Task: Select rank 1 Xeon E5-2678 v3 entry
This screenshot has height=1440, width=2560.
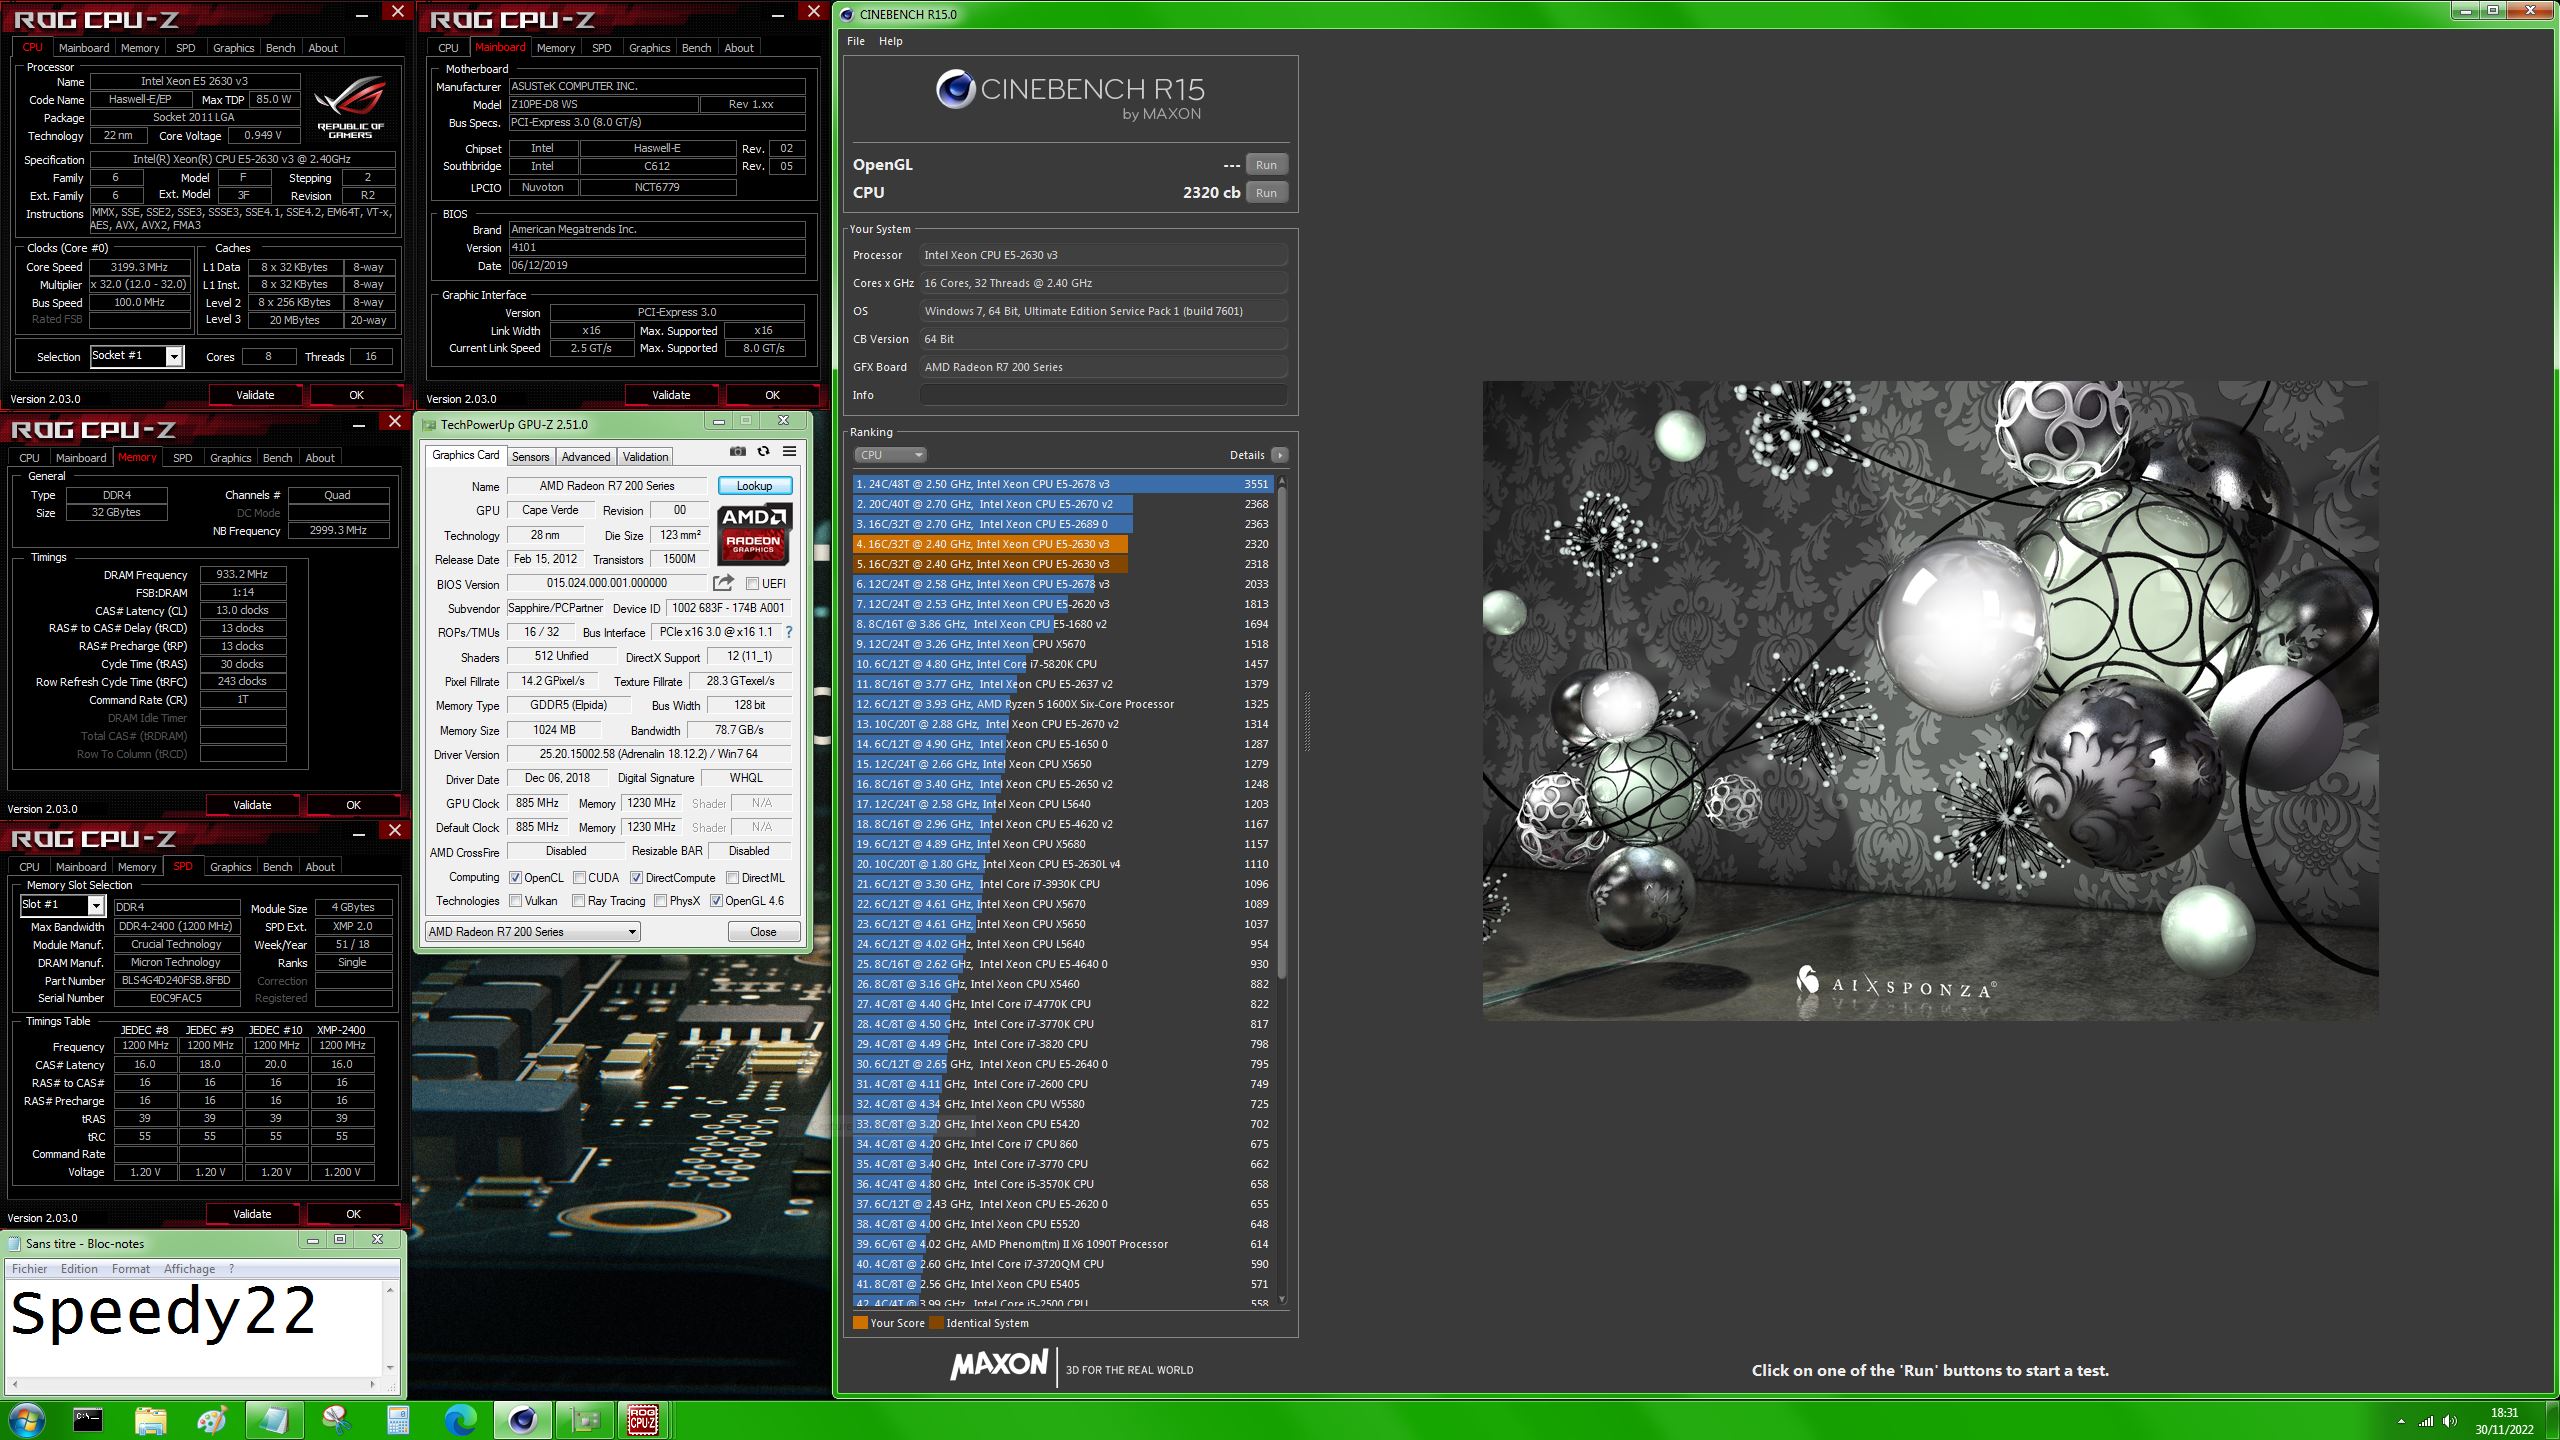Action: click(x=1062, y=484)
